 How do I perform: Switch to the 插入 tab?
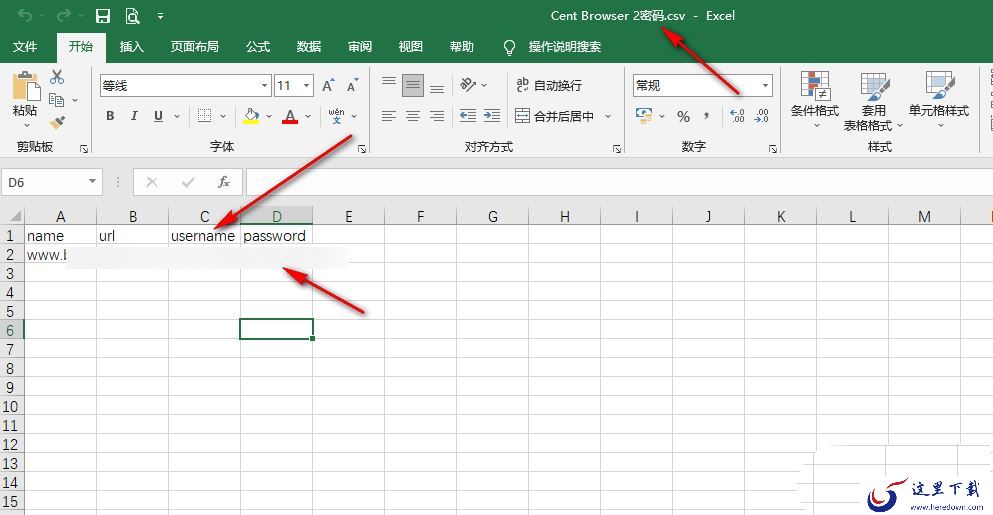click(132, 47)
